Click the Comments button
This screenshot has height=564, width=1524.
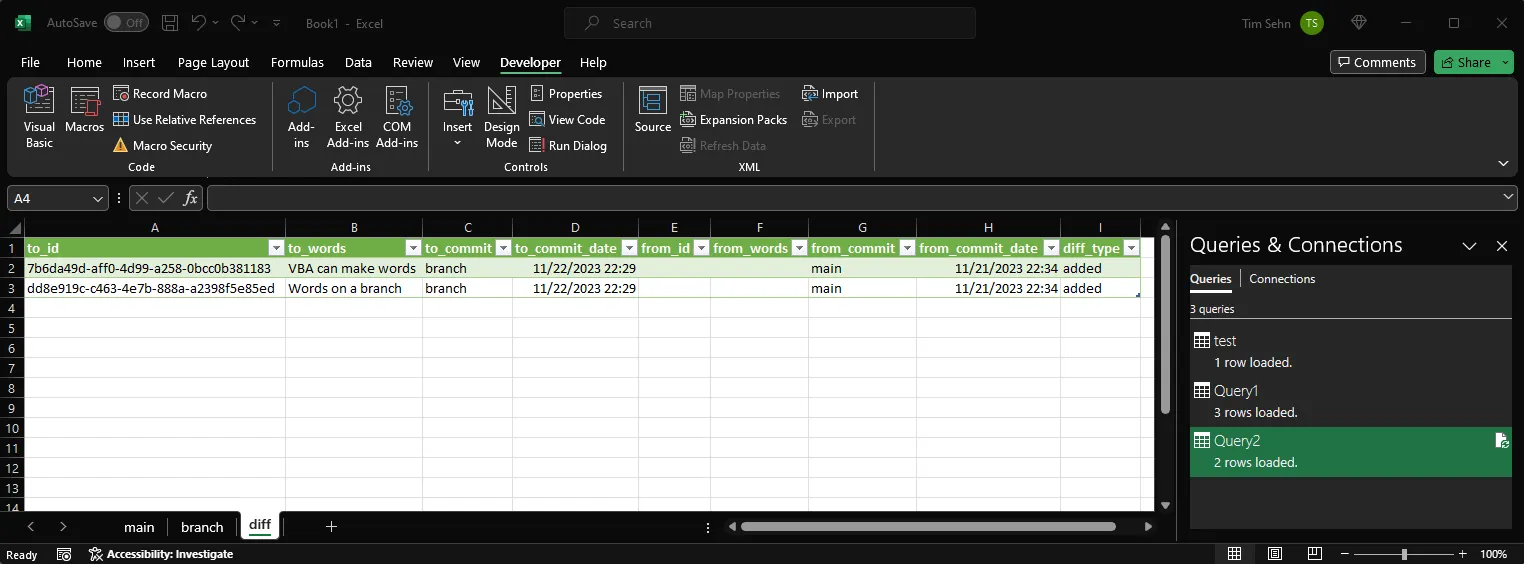pyautogui.click(x=1376, y=62)
